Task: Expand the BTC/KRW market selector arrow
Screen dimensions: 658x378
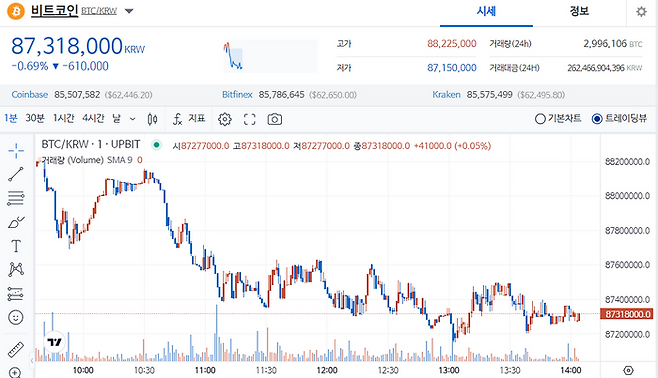Action: (x=129, y=11)
